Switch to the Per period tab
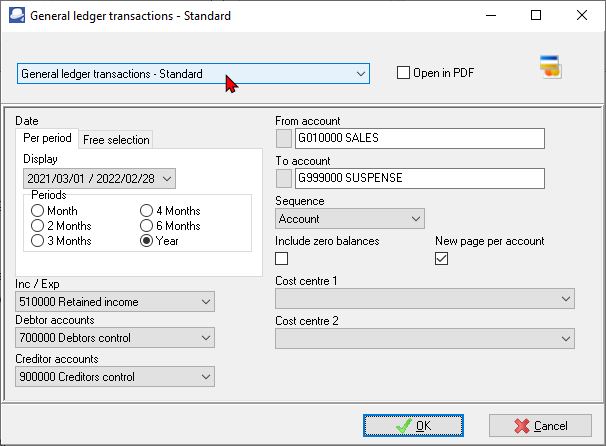The width and height of the screenshot is (606, 446). click(x=47, y=139)
